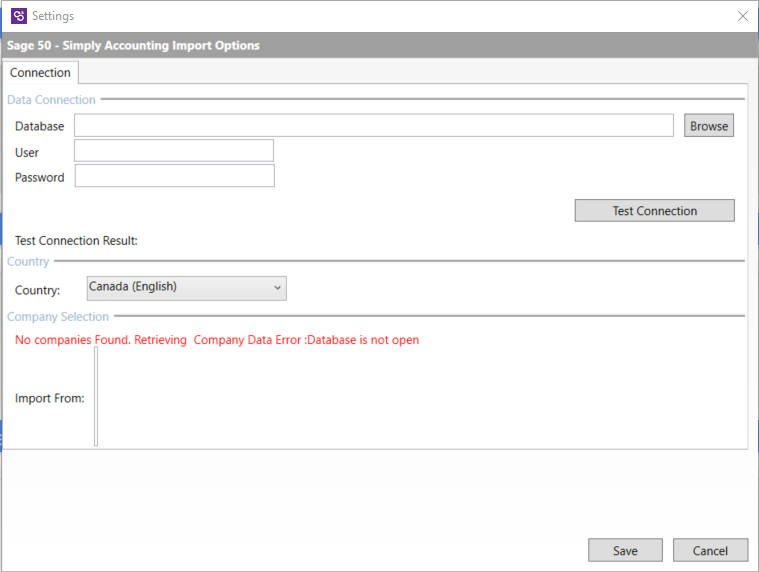Click the 'Password' field label
This screenshot has width=759, height=572.
click(x=40, y=178)
